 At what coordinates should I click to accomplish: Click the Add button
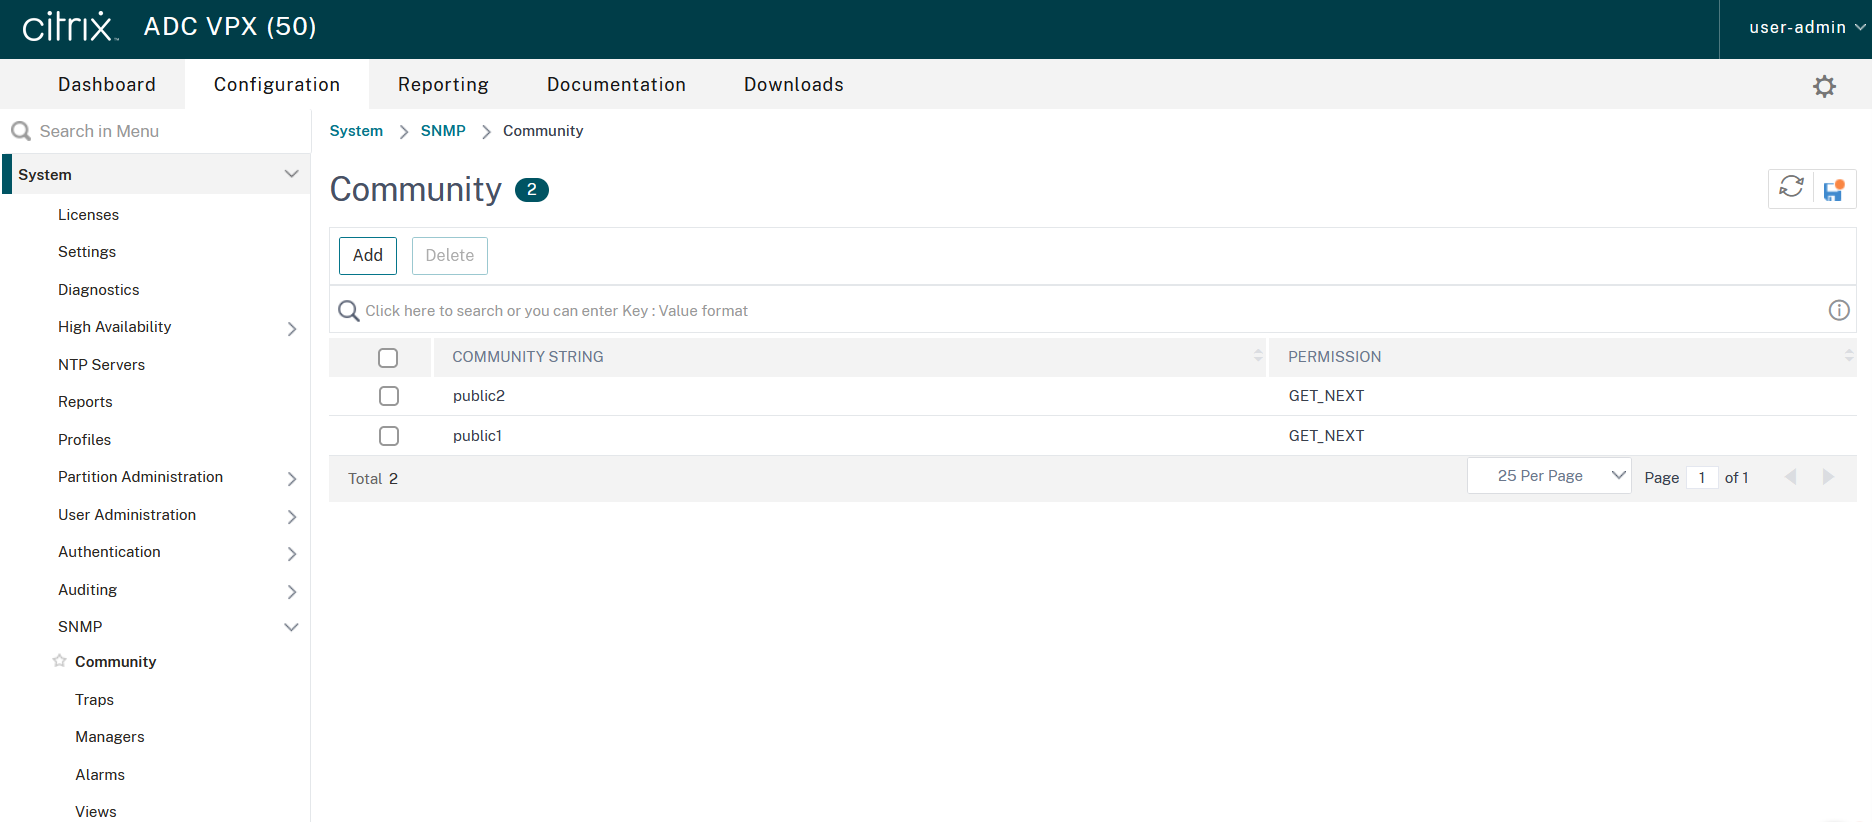coord(367,256)
